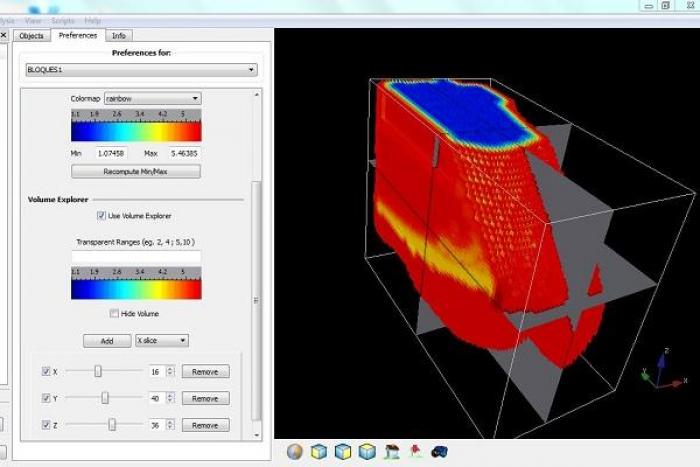The width and height of the screenshot is (700, 467).
Task: Open the Colormap rainbow dropdown
Action: point(152,99)
